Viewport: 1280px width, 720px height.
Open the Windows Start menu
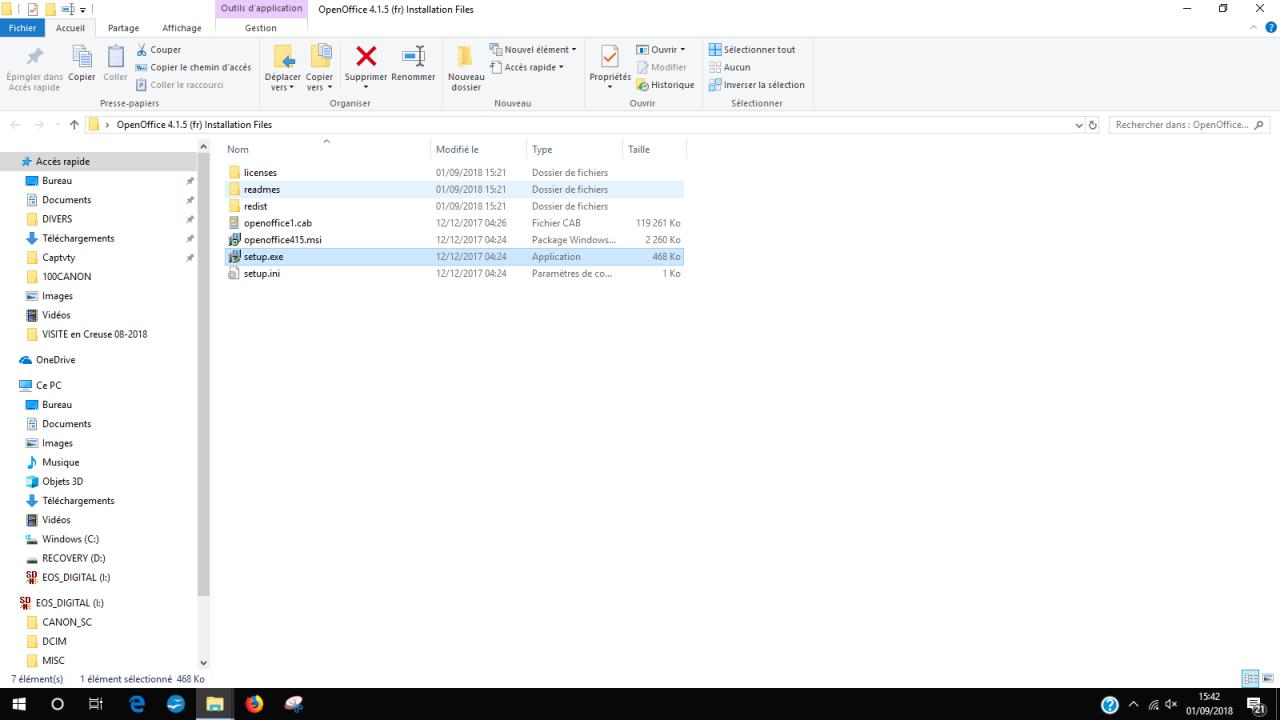click(19, 704)
